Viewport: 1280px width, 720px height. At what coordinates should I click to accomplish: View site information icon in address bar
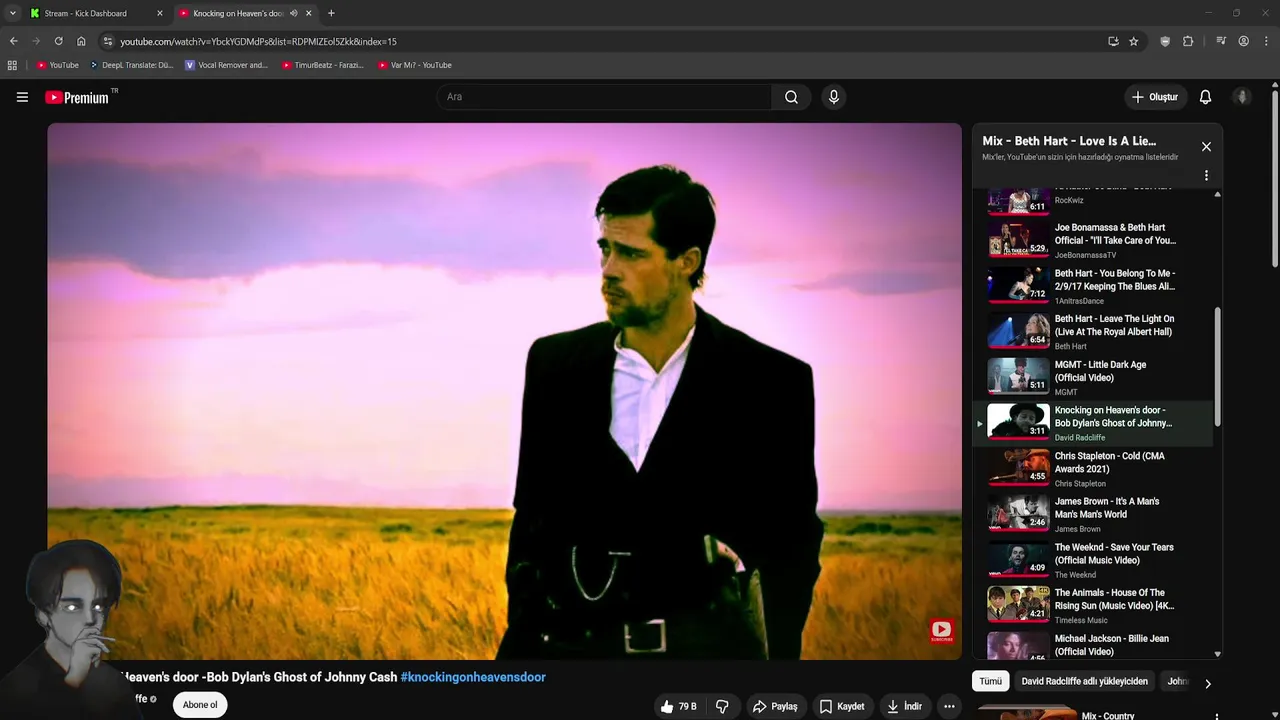point(108,41)
